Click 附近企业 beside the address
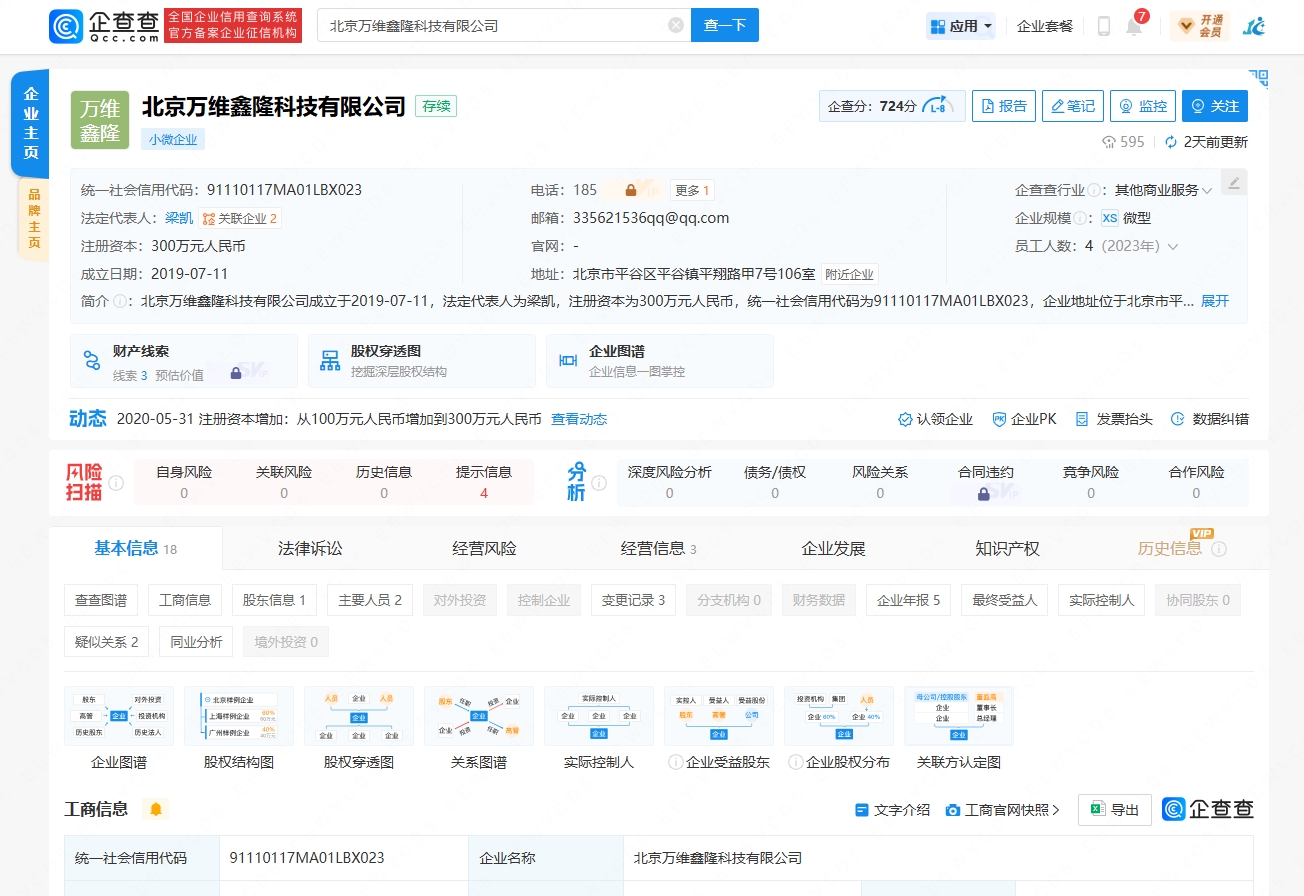Viewport: 1304px width, 896px height. click(x=849, y=274)
